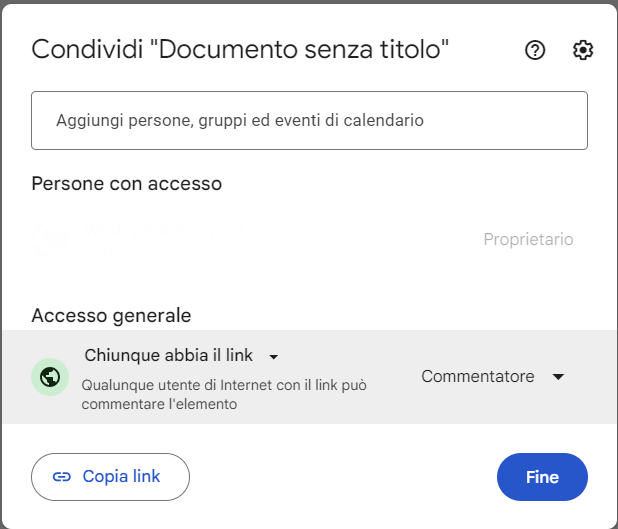Click the Persone con accesso heading
618x529 pixels.
(127, 184)
